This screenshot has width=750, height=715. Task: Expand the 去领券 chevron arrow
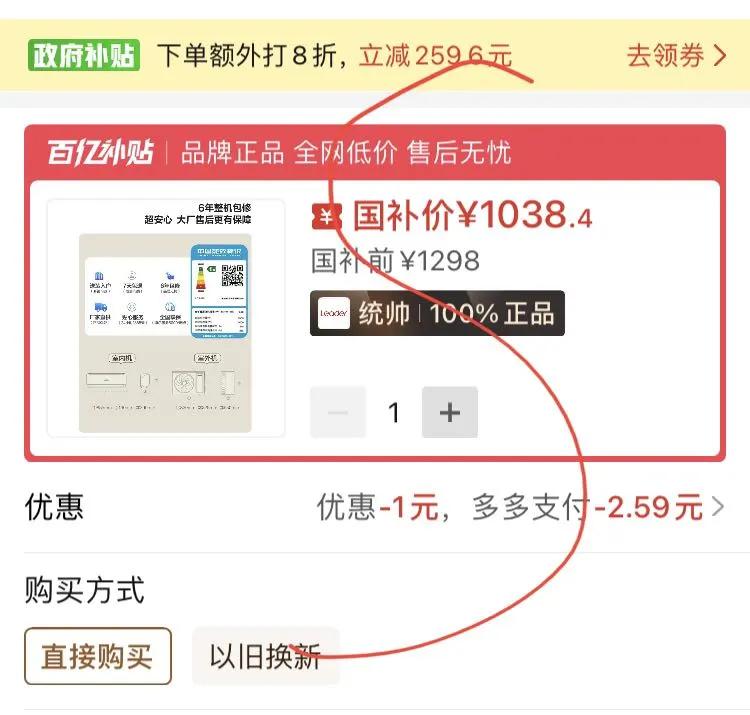(720, 55)
